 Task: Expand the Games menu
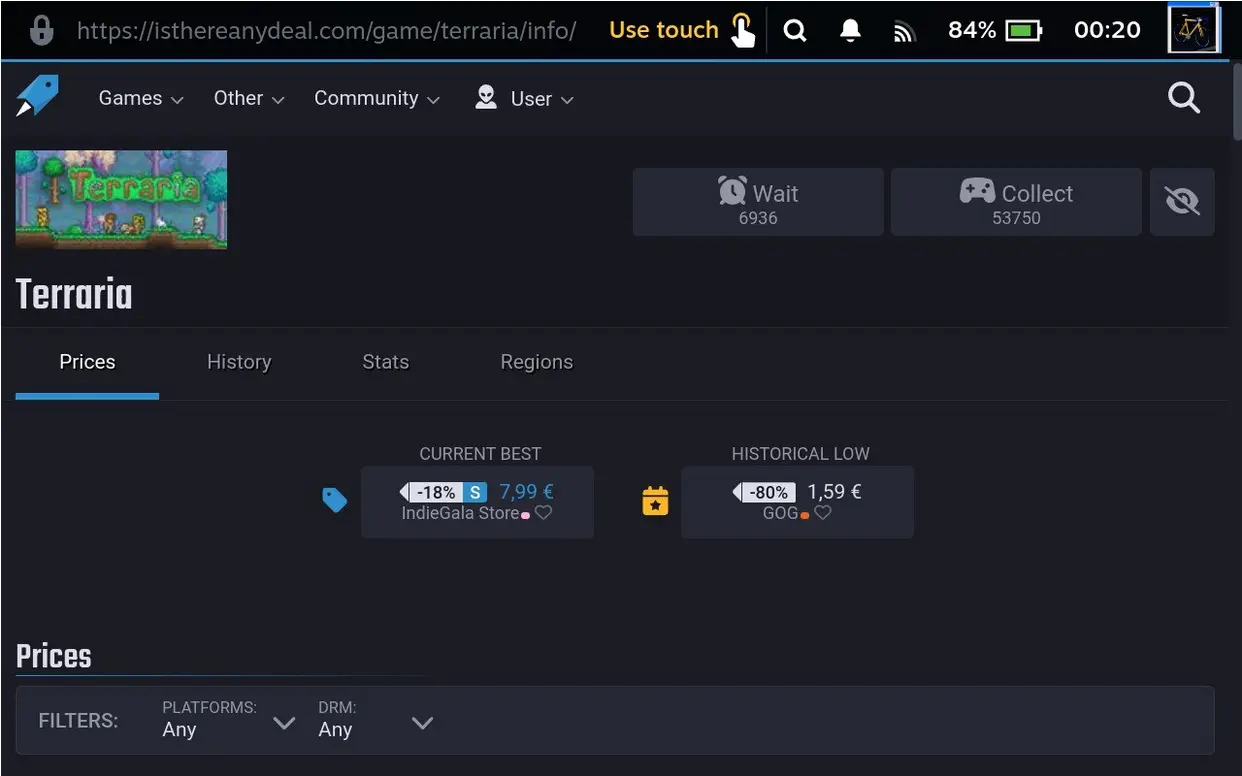141,98
